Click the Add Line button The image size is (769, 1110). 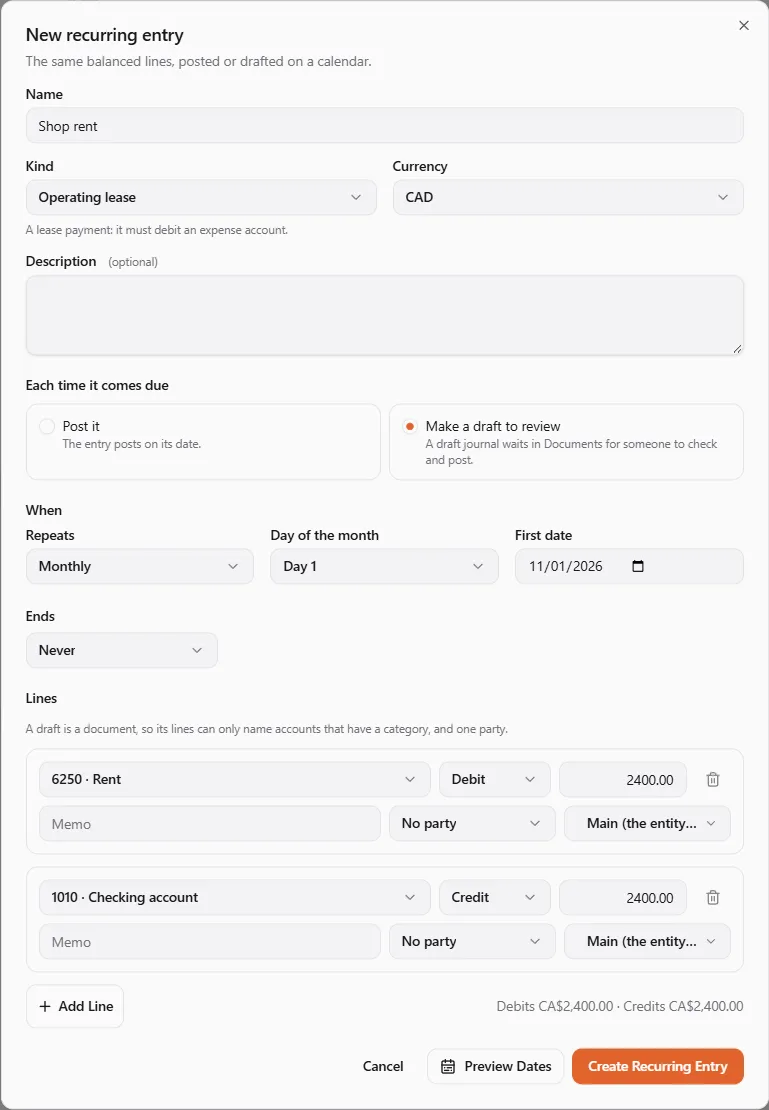(x=75, y=1006)
